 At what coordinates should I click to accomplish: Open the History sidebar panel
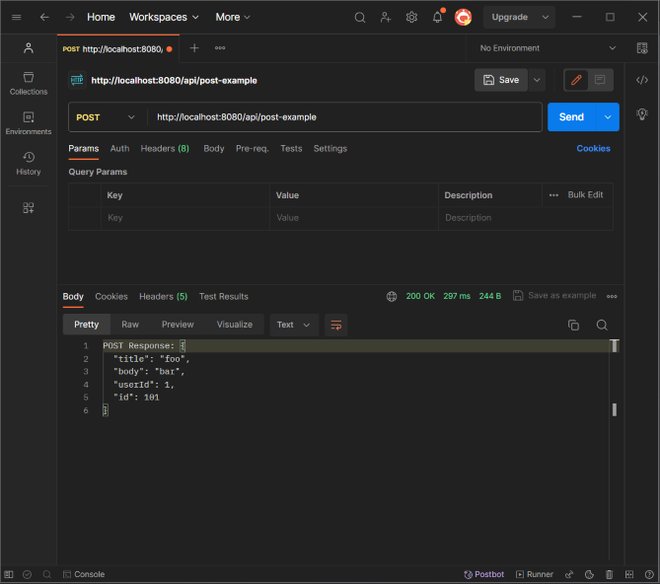[x=28, y=163]
